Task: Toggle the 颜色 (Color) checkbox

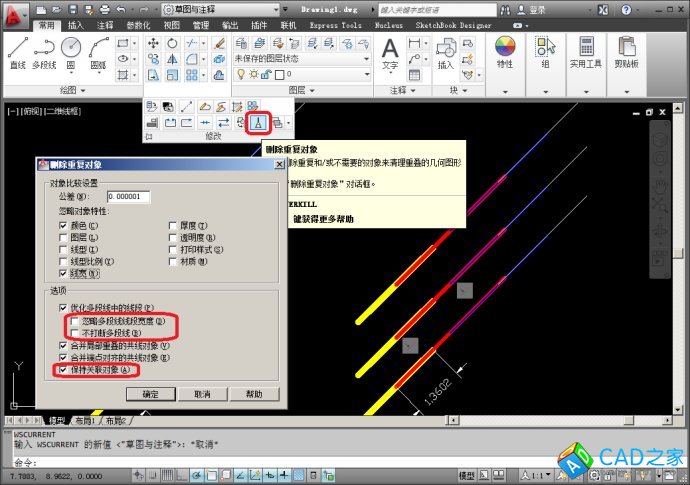Action: tap(64, 226)
